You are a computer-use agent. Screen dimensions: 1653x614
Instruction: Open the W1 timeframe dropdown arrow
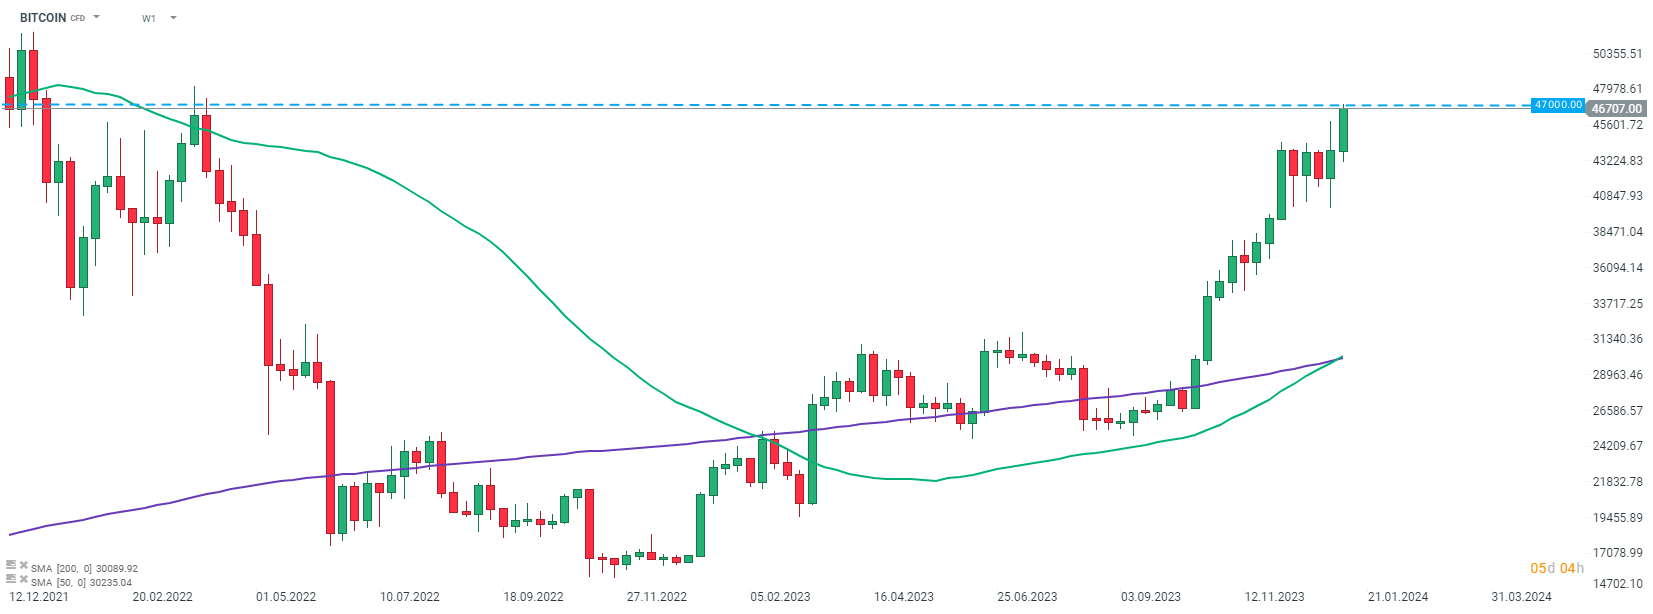[x=173, y=18]
